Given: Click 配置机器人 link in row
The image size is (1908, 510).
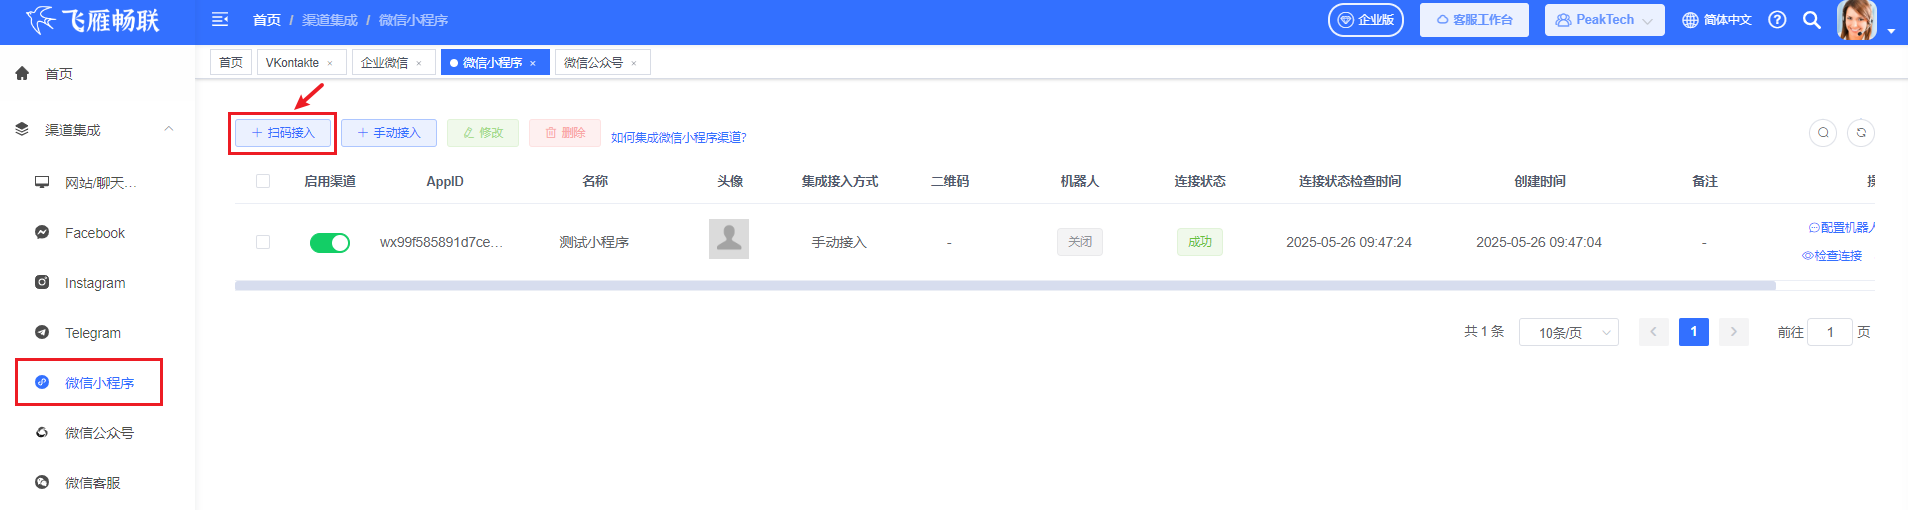Looking at the screenshot, I should click(1842, 227).
